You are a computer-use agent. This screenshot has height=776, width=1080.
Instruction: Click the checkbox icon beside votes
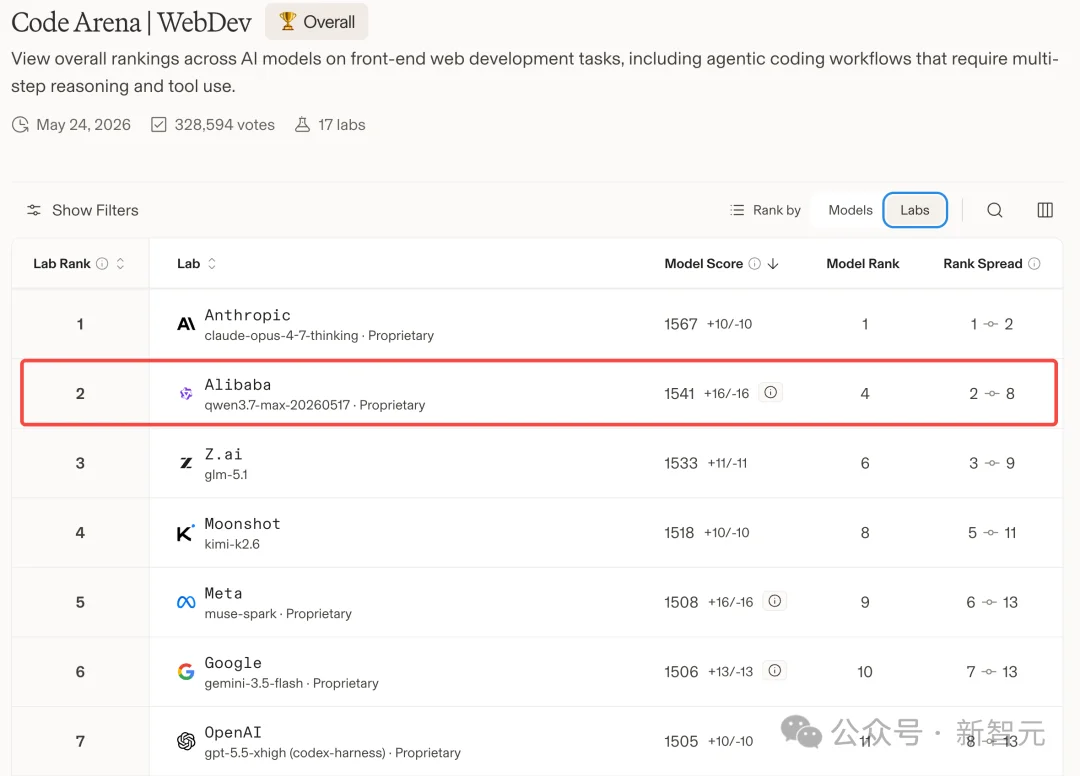158,125
